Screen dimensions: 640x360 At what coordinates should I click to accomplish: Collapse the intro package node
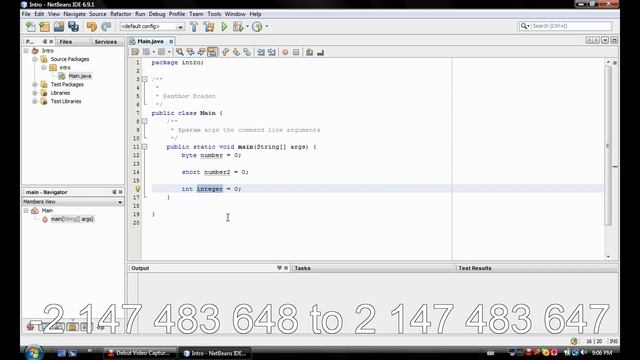coord(44,67)
